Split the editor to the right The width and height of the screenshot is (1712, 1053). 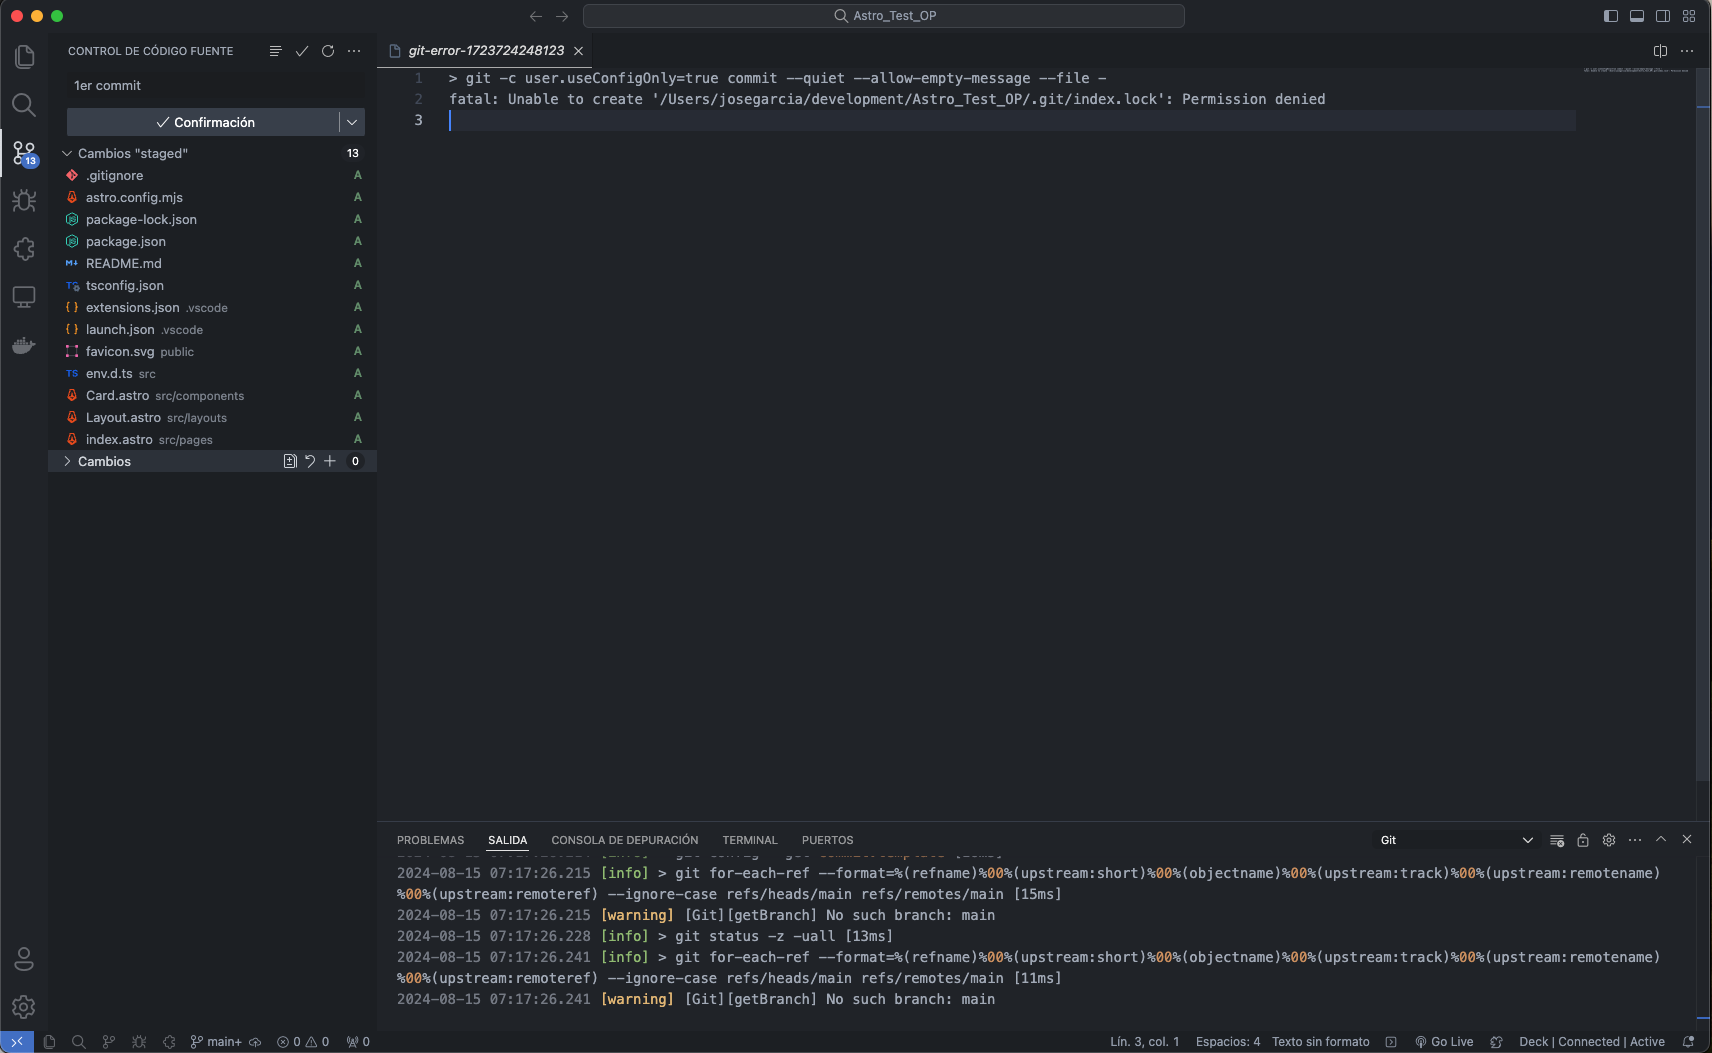click(x=1660, y=51)
